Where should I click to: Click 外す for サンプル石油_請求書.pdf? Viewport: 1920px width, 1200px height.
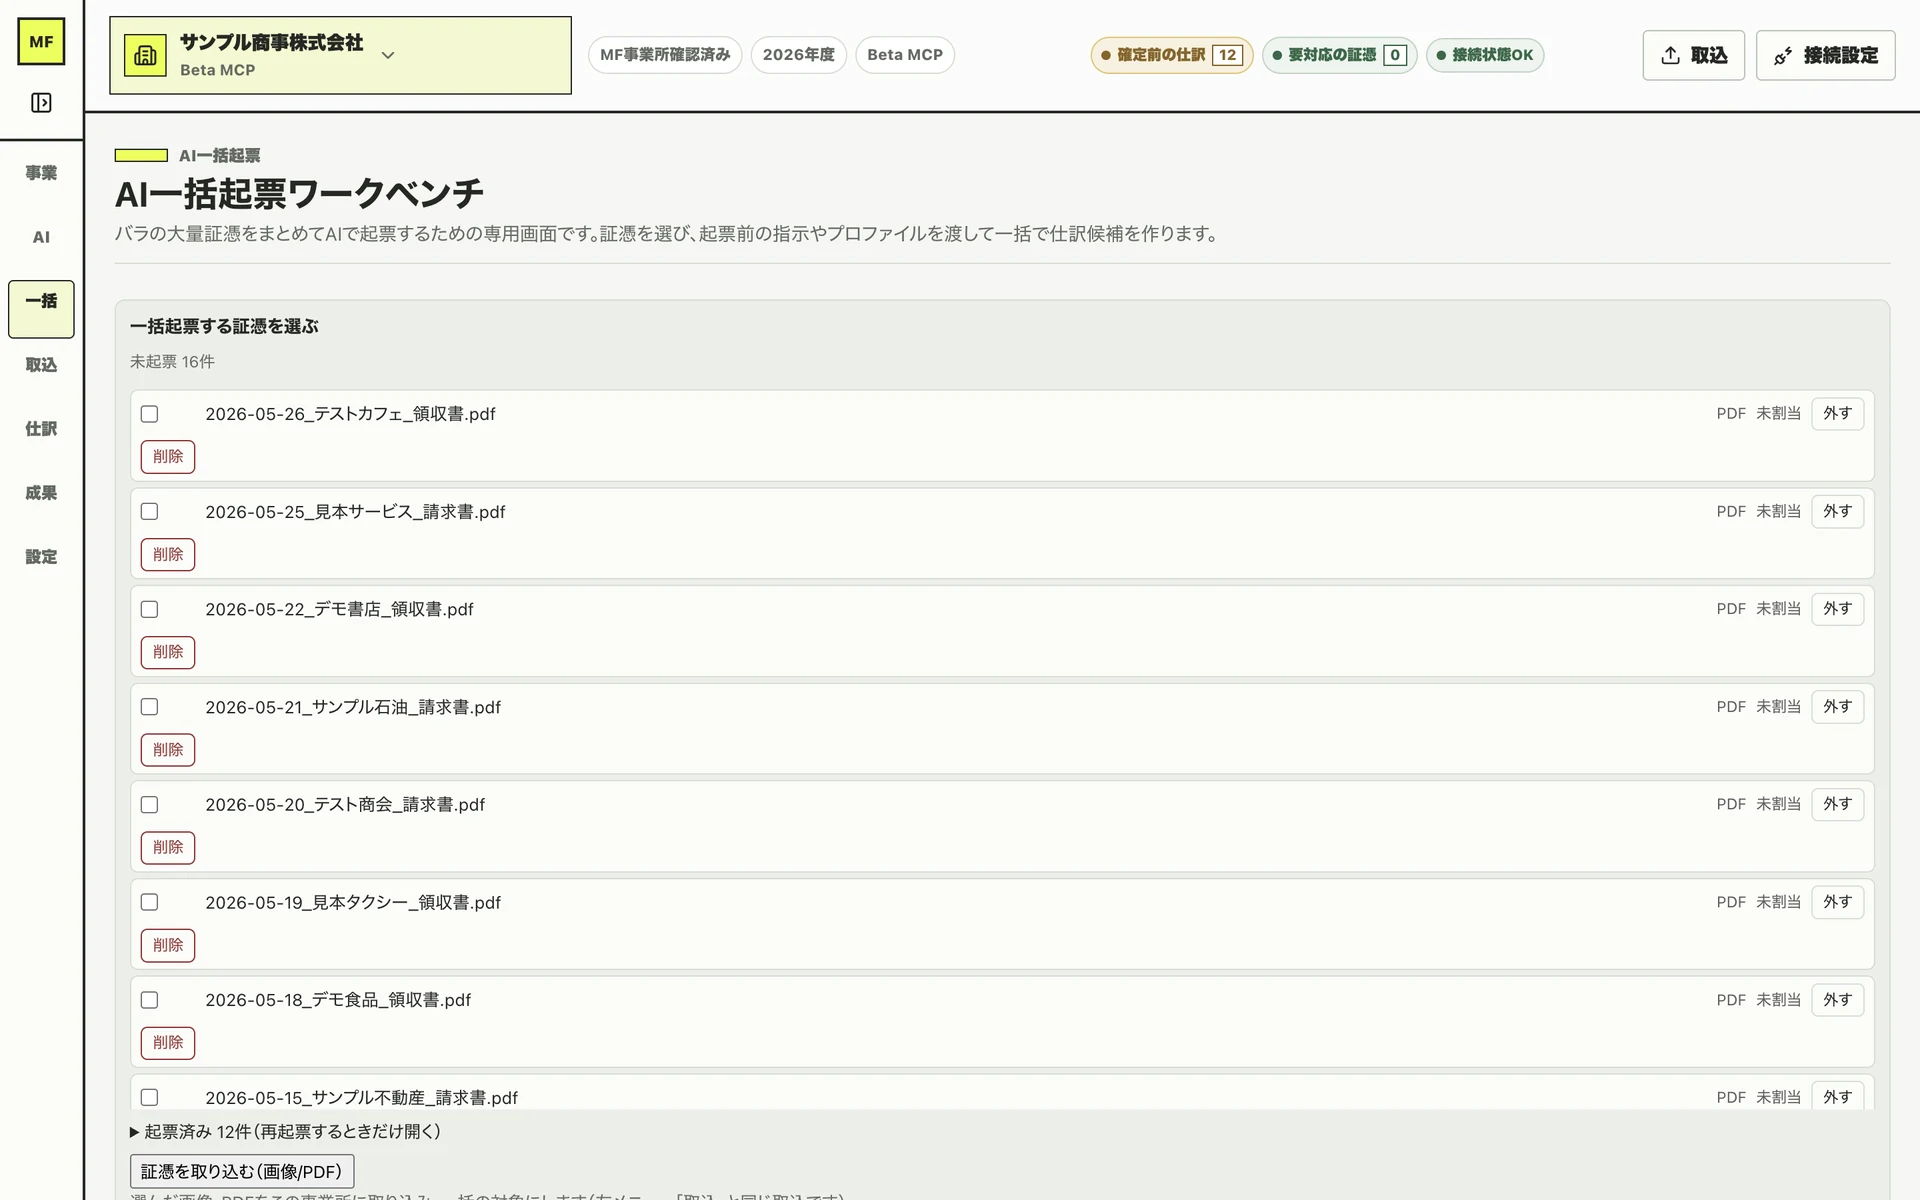[1837, 707]
